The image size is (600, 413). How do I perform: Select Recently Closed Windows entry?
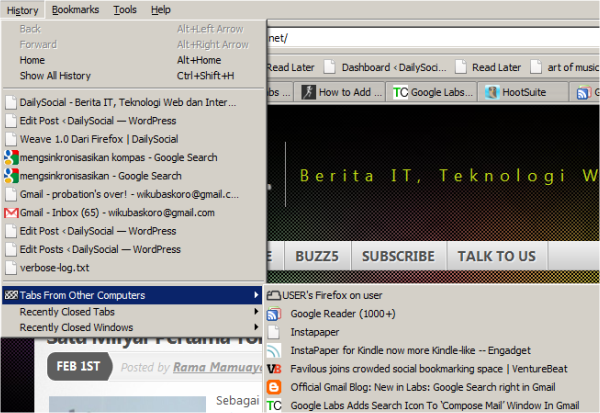pos(132,328)
